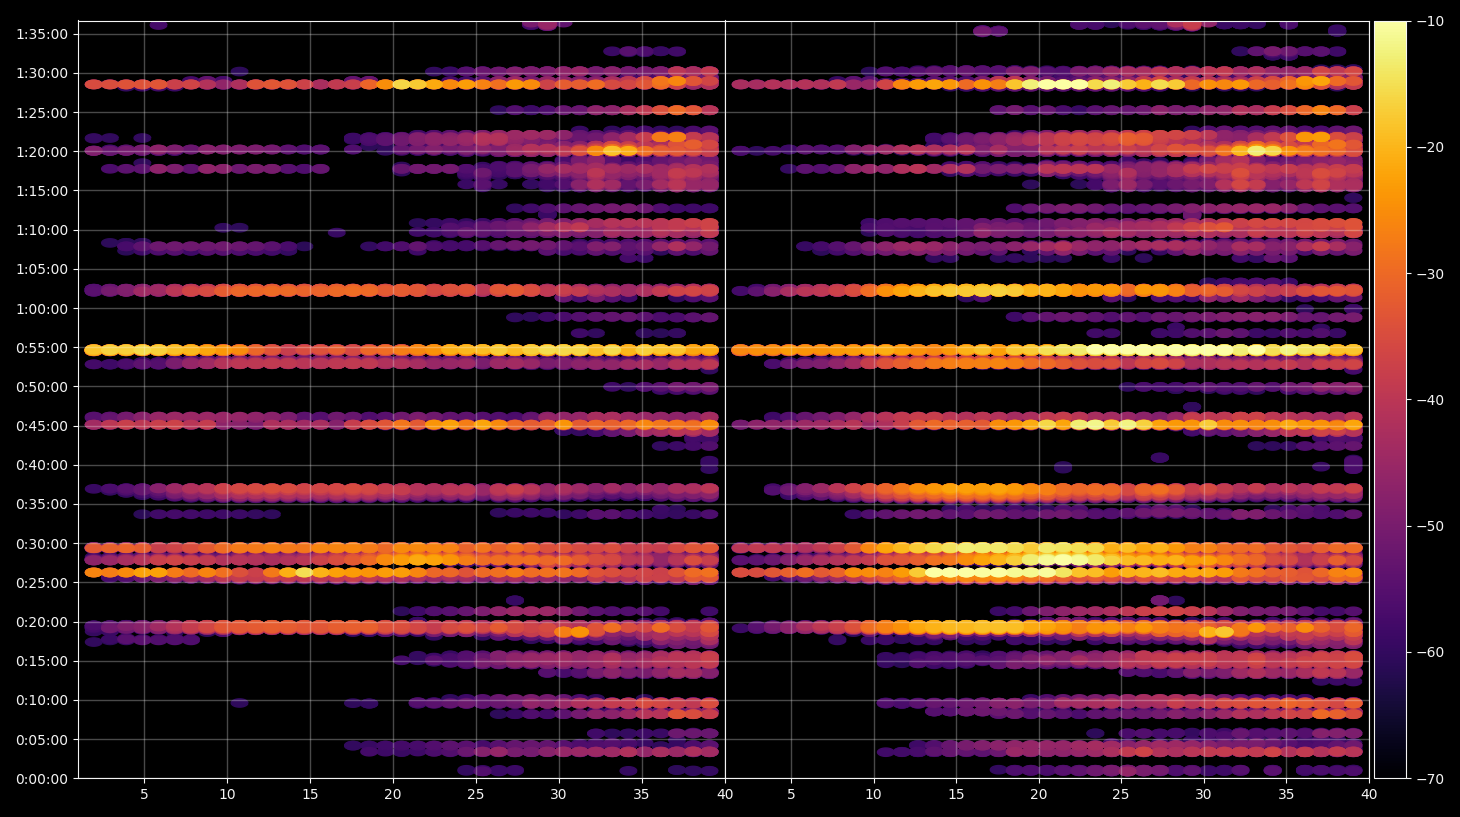1460x817 pixels.
Task: Click the −50 colorbar tick label
Action: click(1430, 526)
